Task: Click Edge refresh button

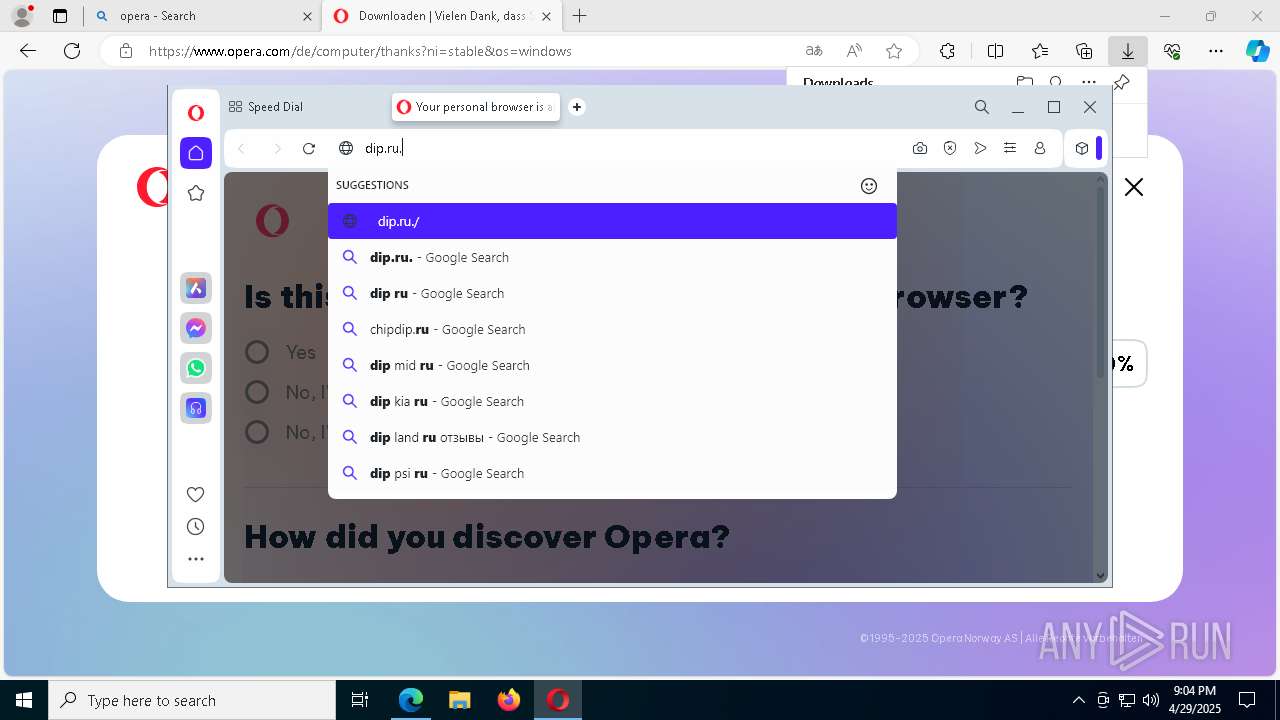Action: click(72, 51)
